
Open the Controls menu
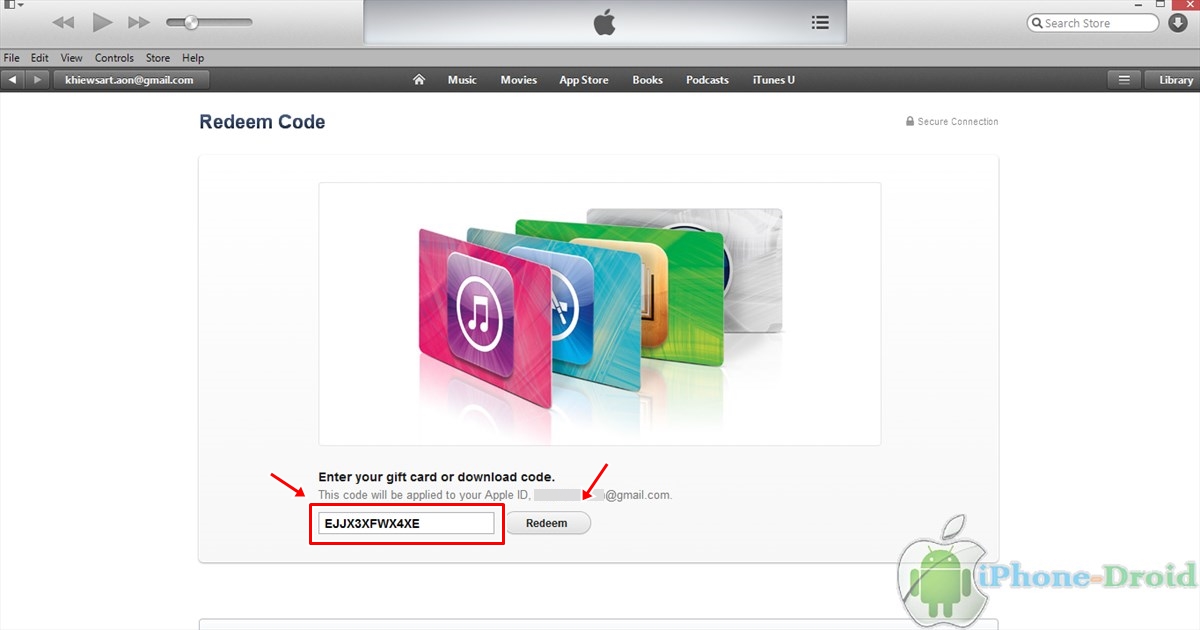coord(114,58)
